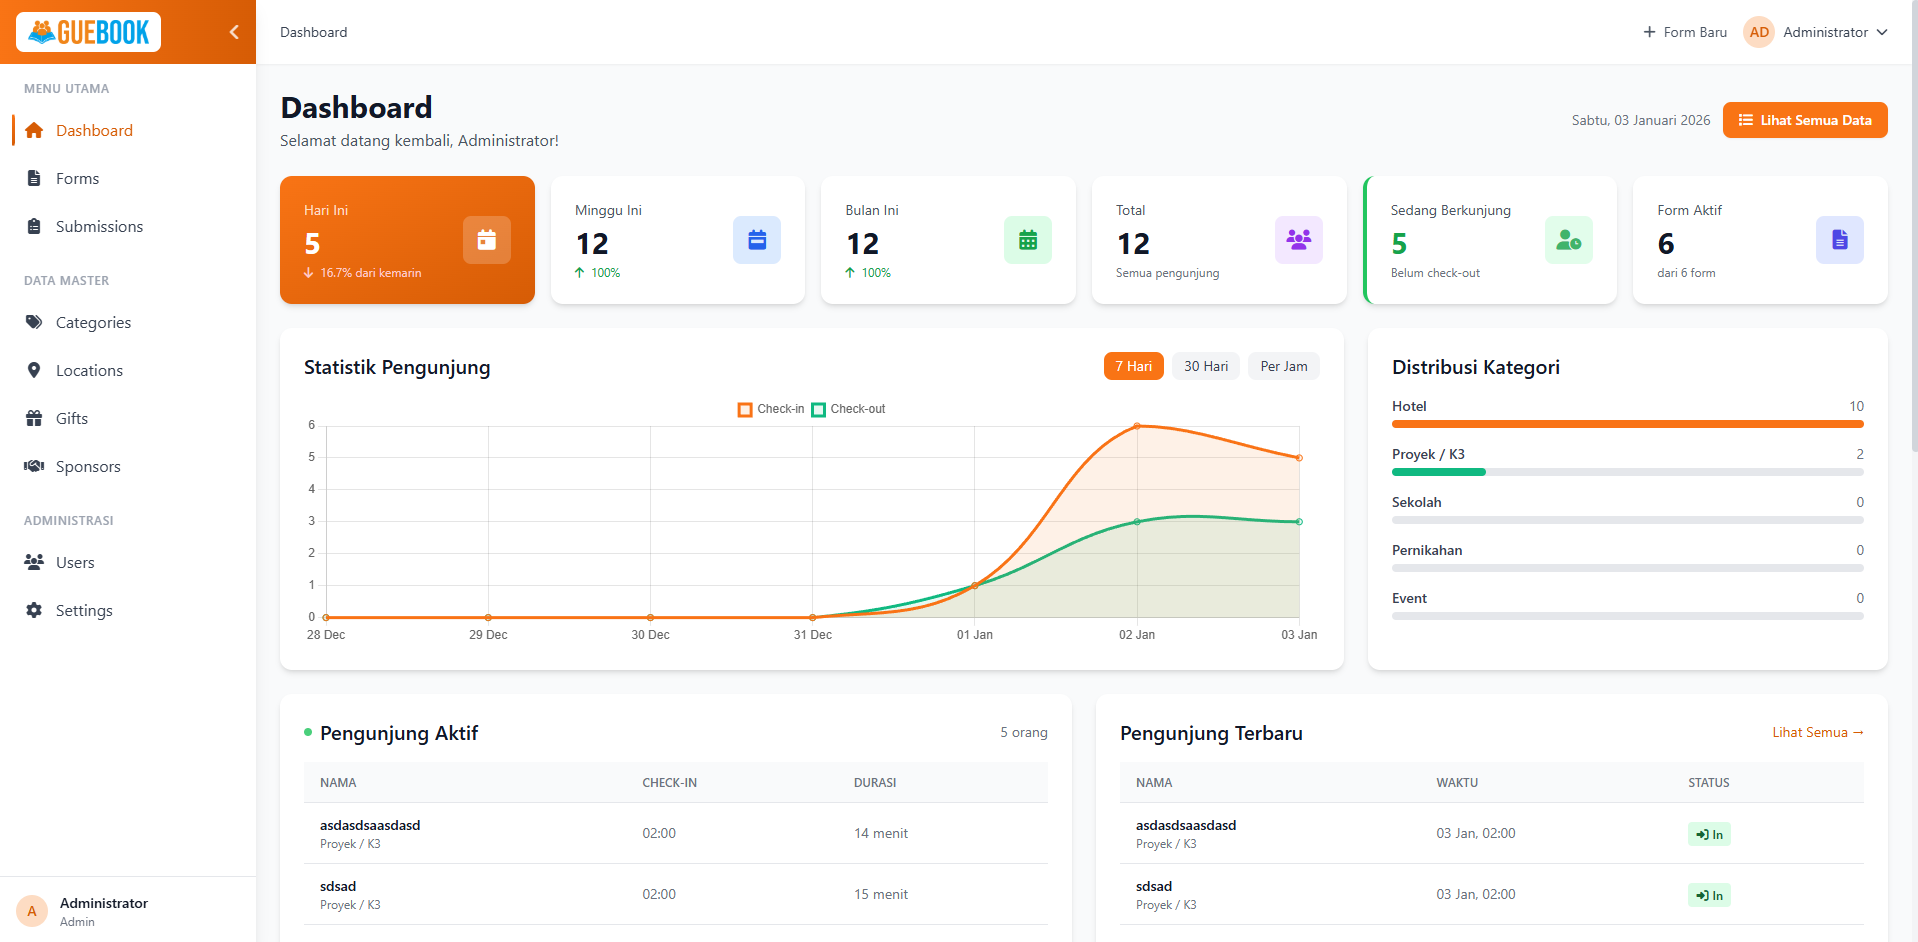Click the Users icon under Administrasi

[x=34, y=562]
